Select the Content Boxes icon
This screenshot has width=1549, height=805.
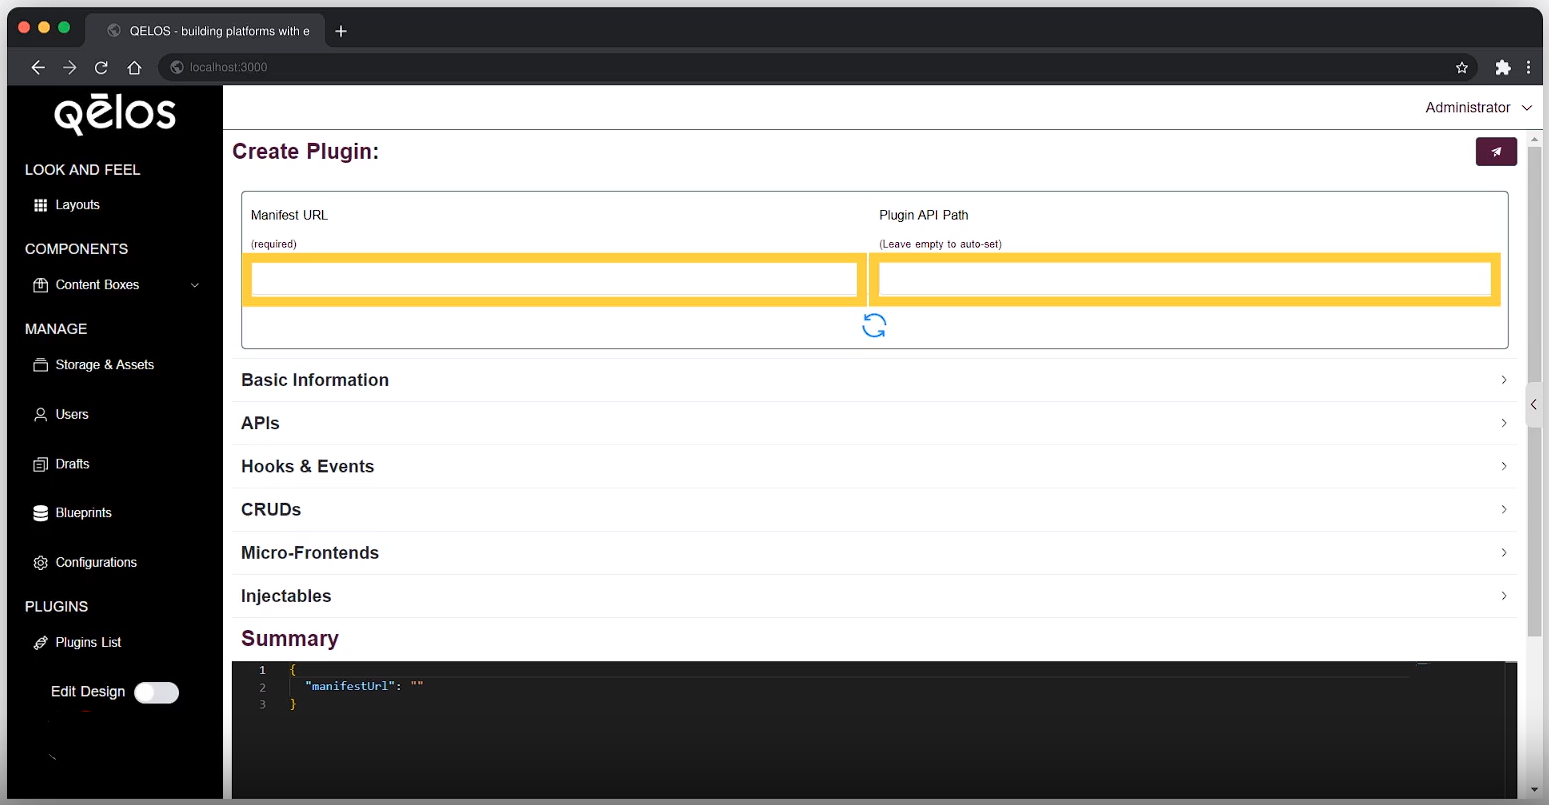[40, 285]
